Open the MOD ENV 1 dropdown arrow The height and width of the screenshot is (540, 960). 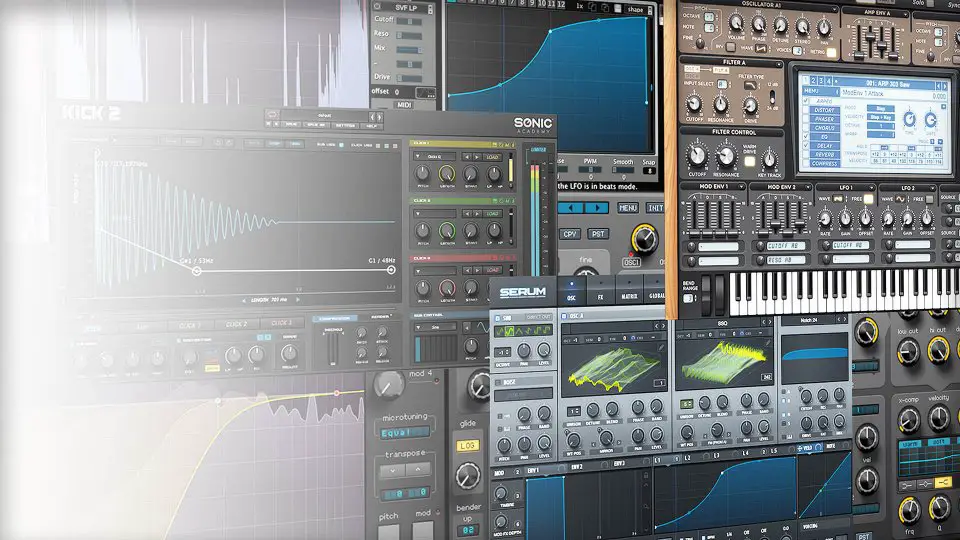pos(741,187)
